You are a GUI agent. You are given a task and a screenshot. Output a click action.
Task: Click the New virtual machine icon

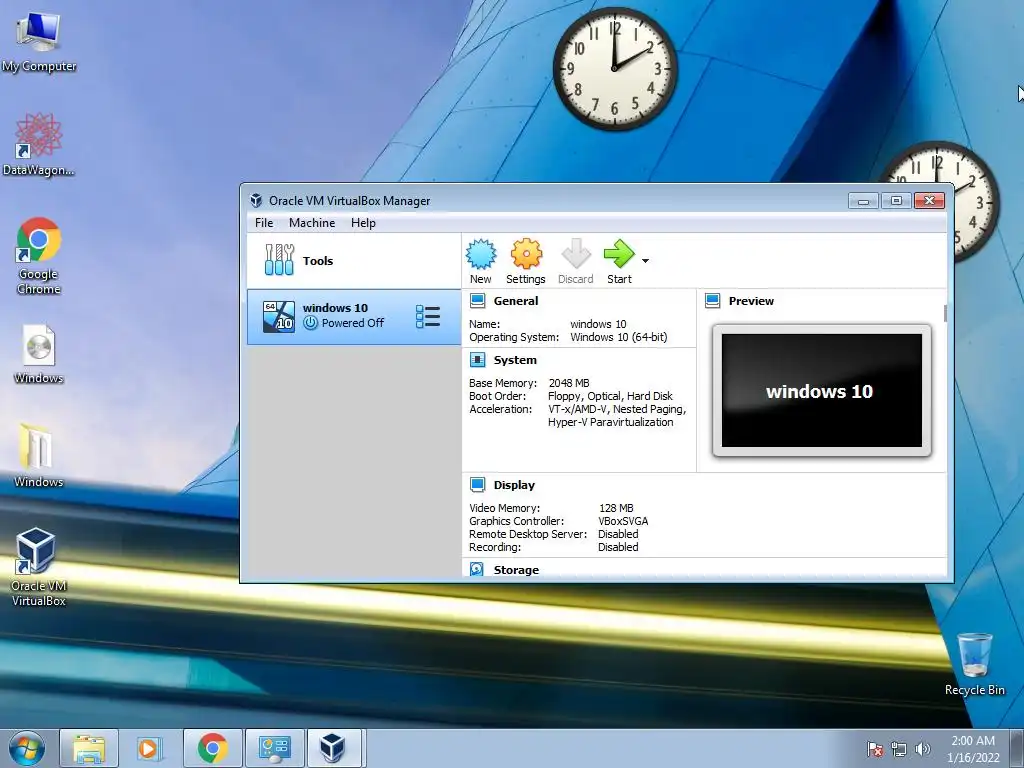click(481, 254)
